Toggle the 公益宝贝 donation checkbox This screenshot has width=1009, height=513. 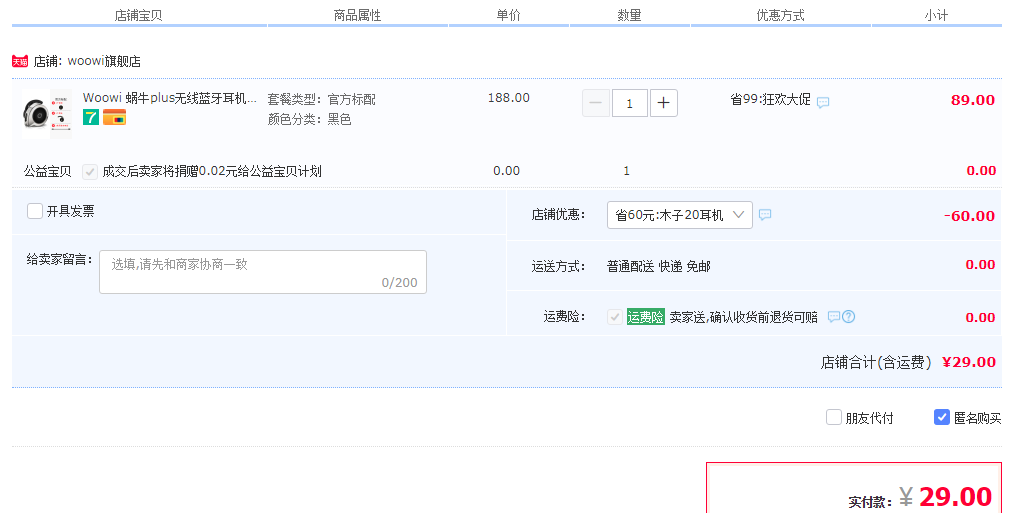[x=90, y=172]
